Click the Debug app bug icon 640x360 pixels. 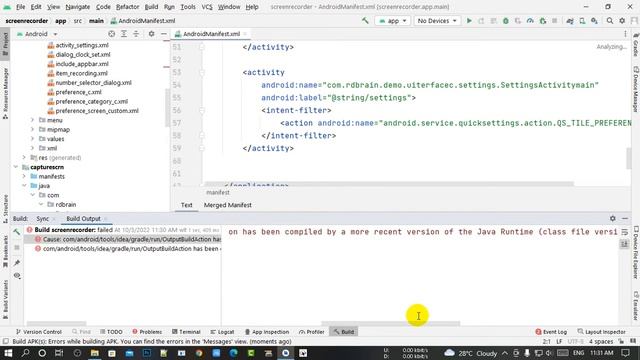coord(506,20)
